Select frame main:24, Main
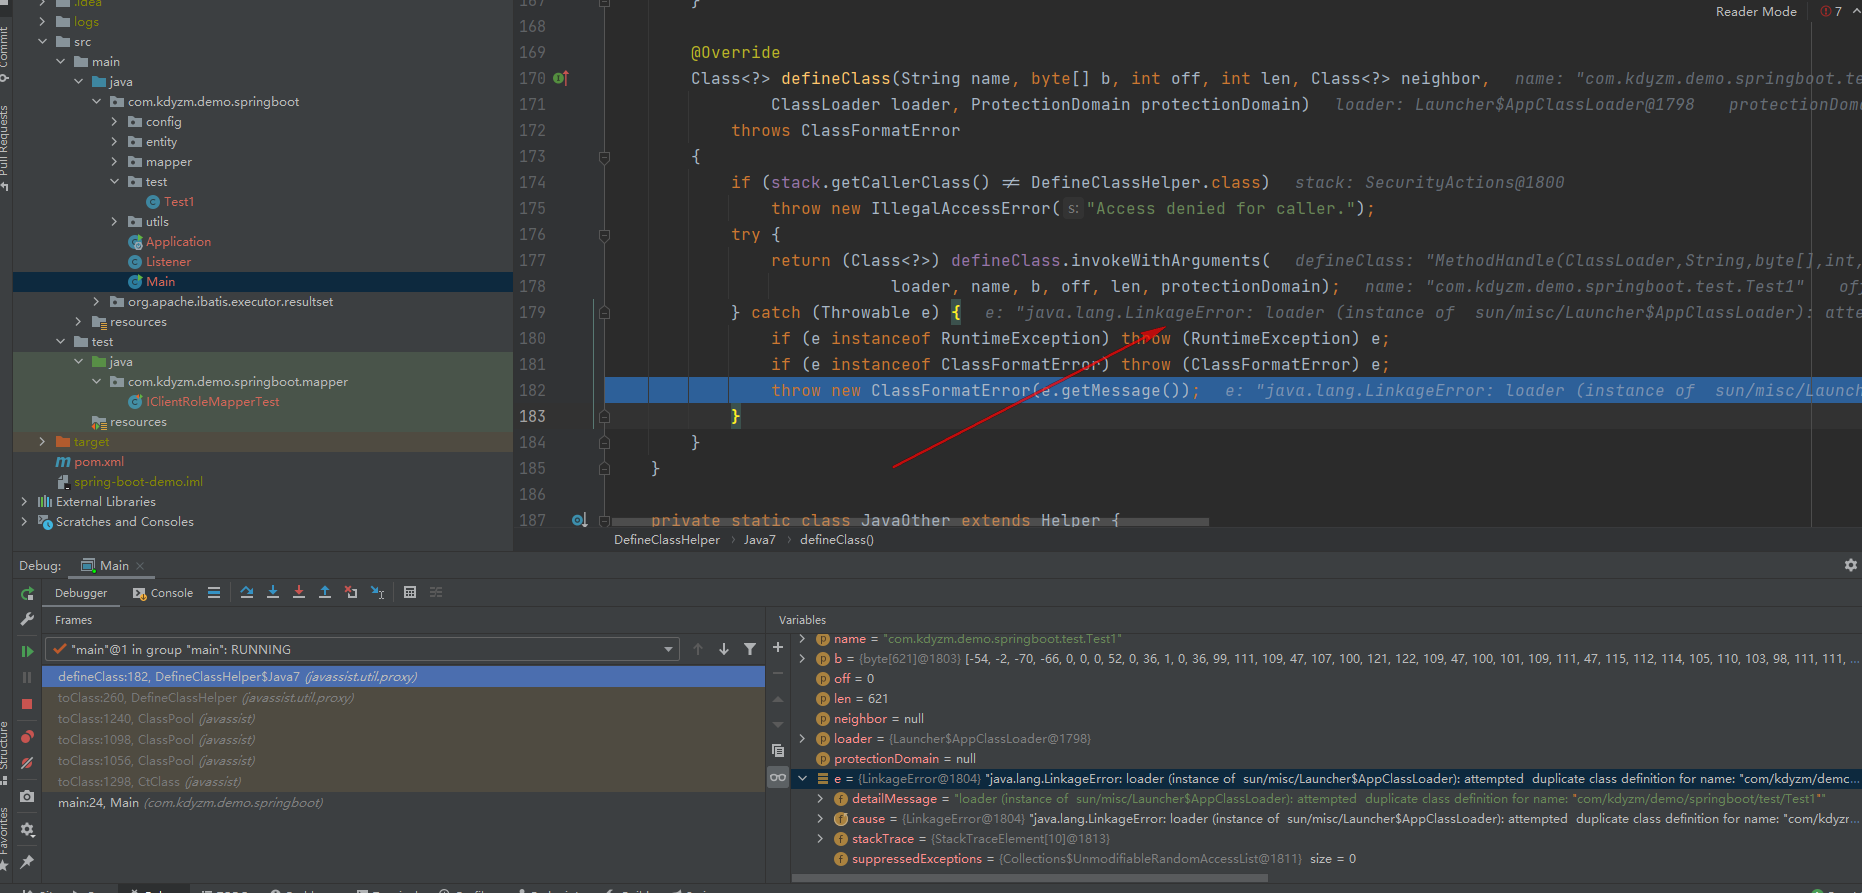The image size is (1862, 893). tap(403, 803)
